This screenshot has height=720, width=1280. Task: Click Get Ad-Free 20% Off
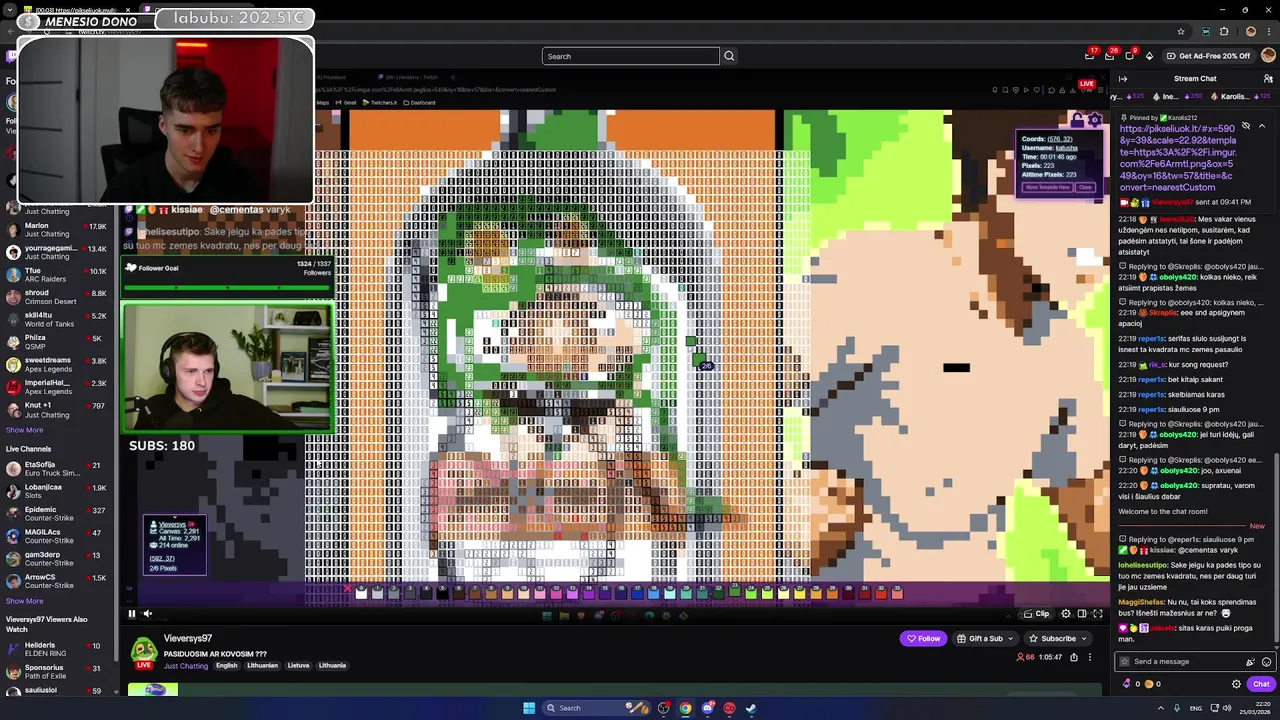[1207, 56]
